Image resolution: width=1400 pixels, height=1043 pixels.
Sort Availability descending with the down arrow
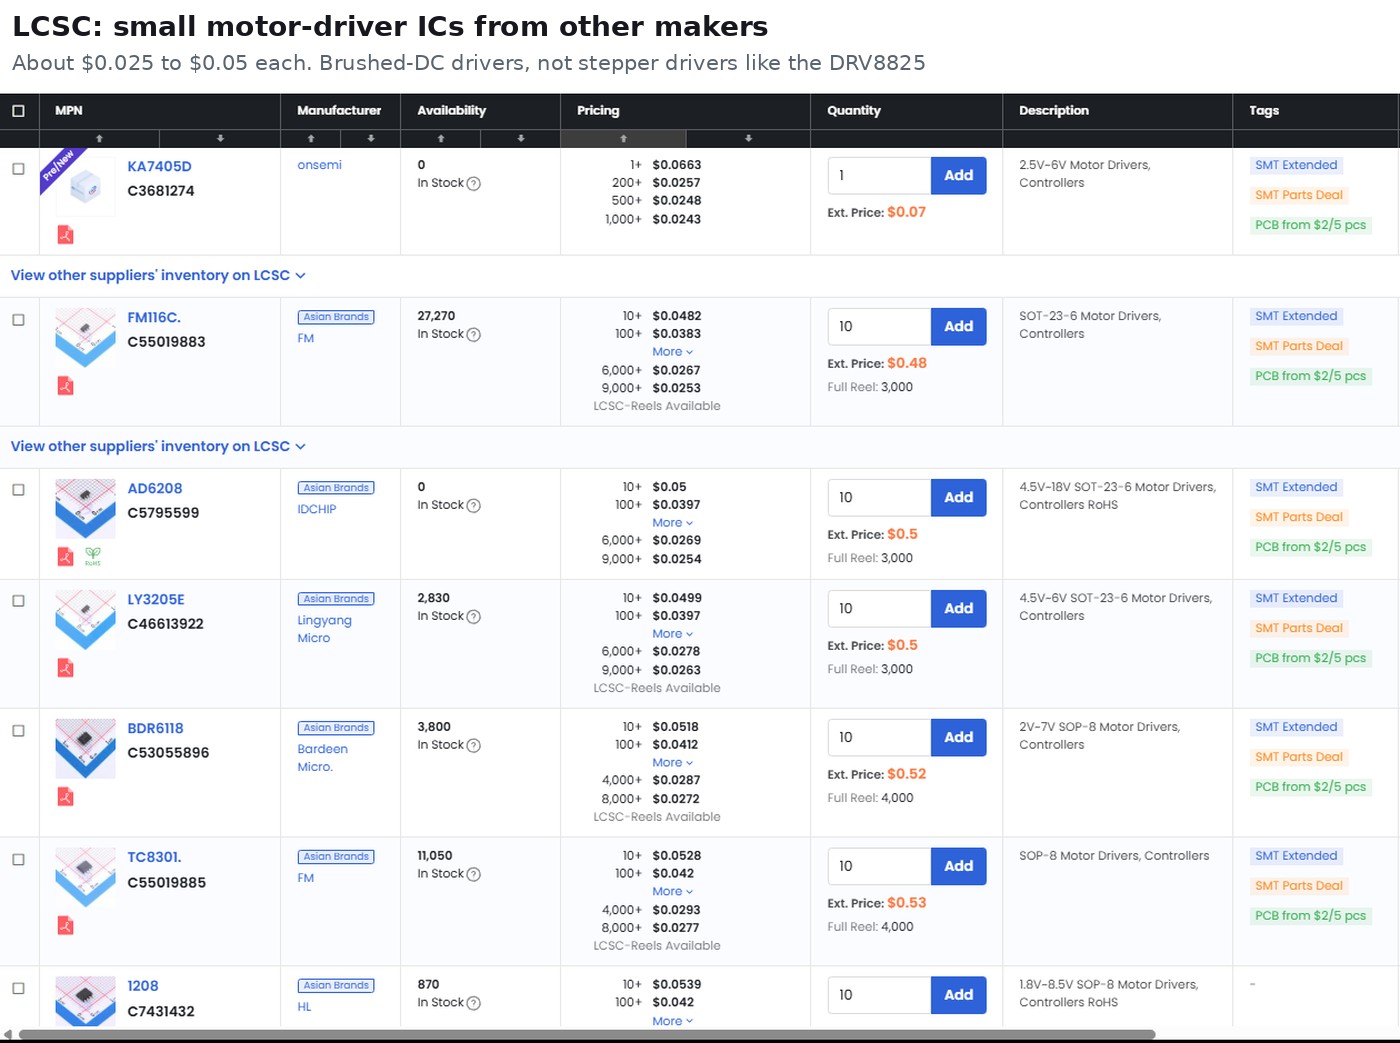click(521, 138)
